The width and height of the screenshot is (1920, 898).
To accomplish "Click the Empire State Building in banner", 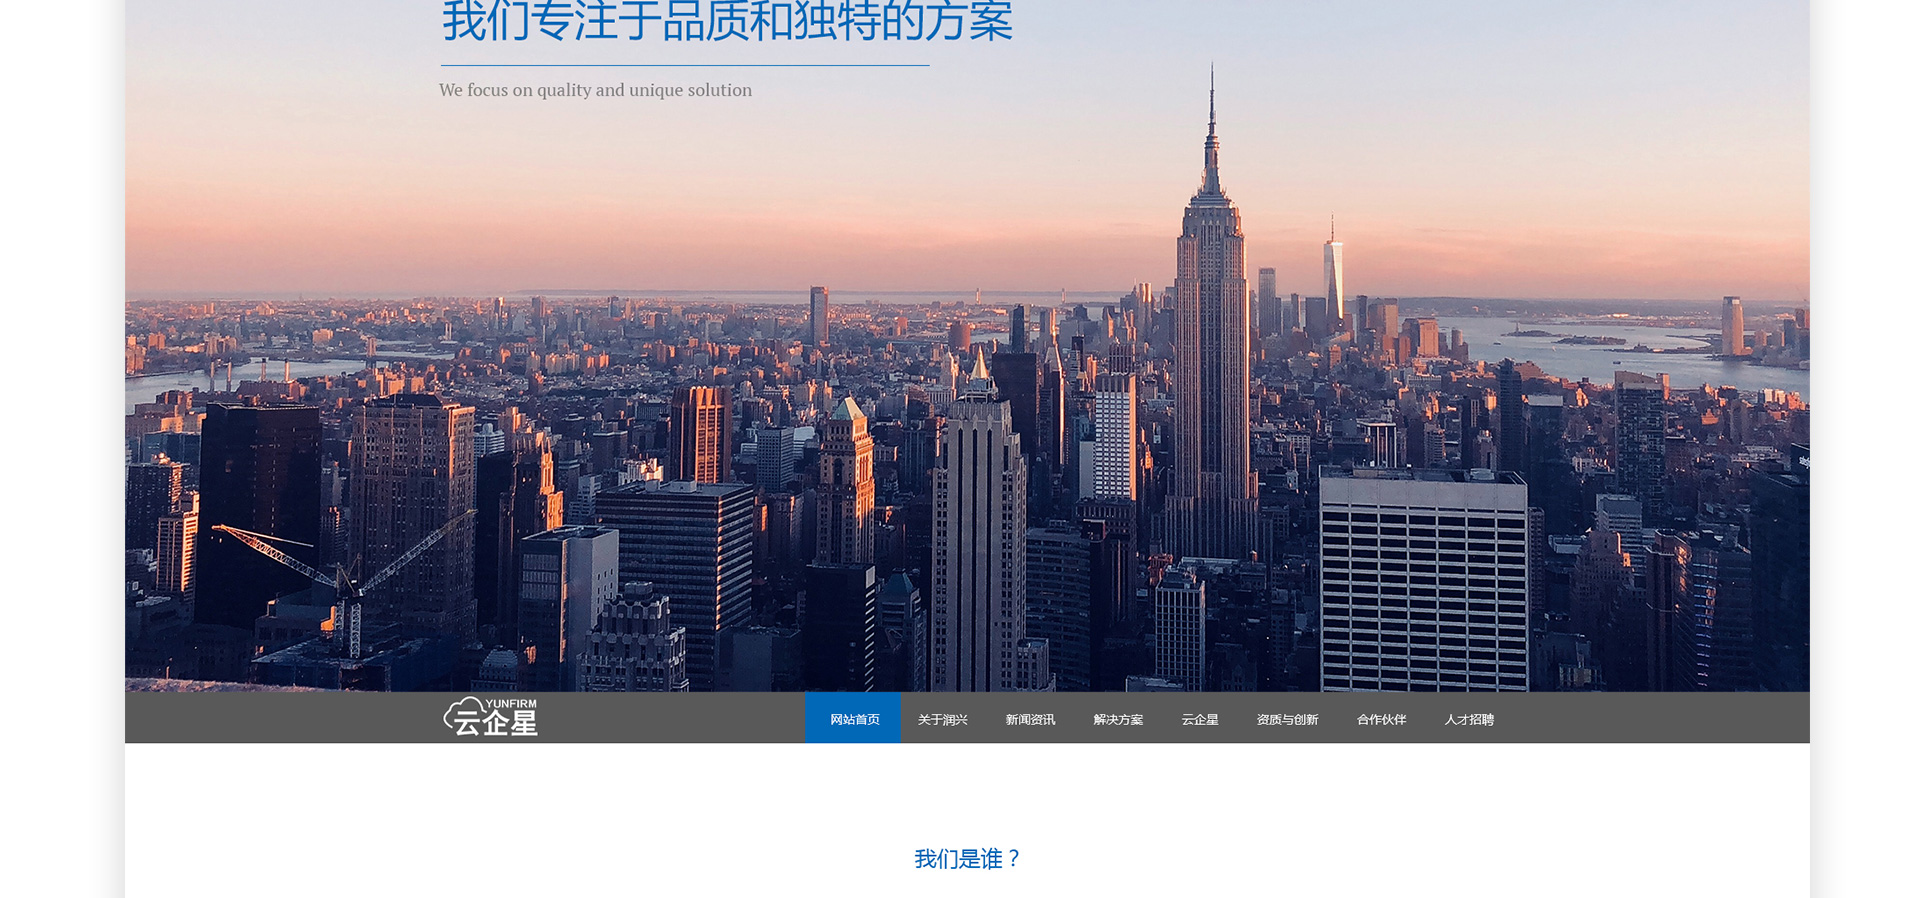I will (x=1212, y=330).
